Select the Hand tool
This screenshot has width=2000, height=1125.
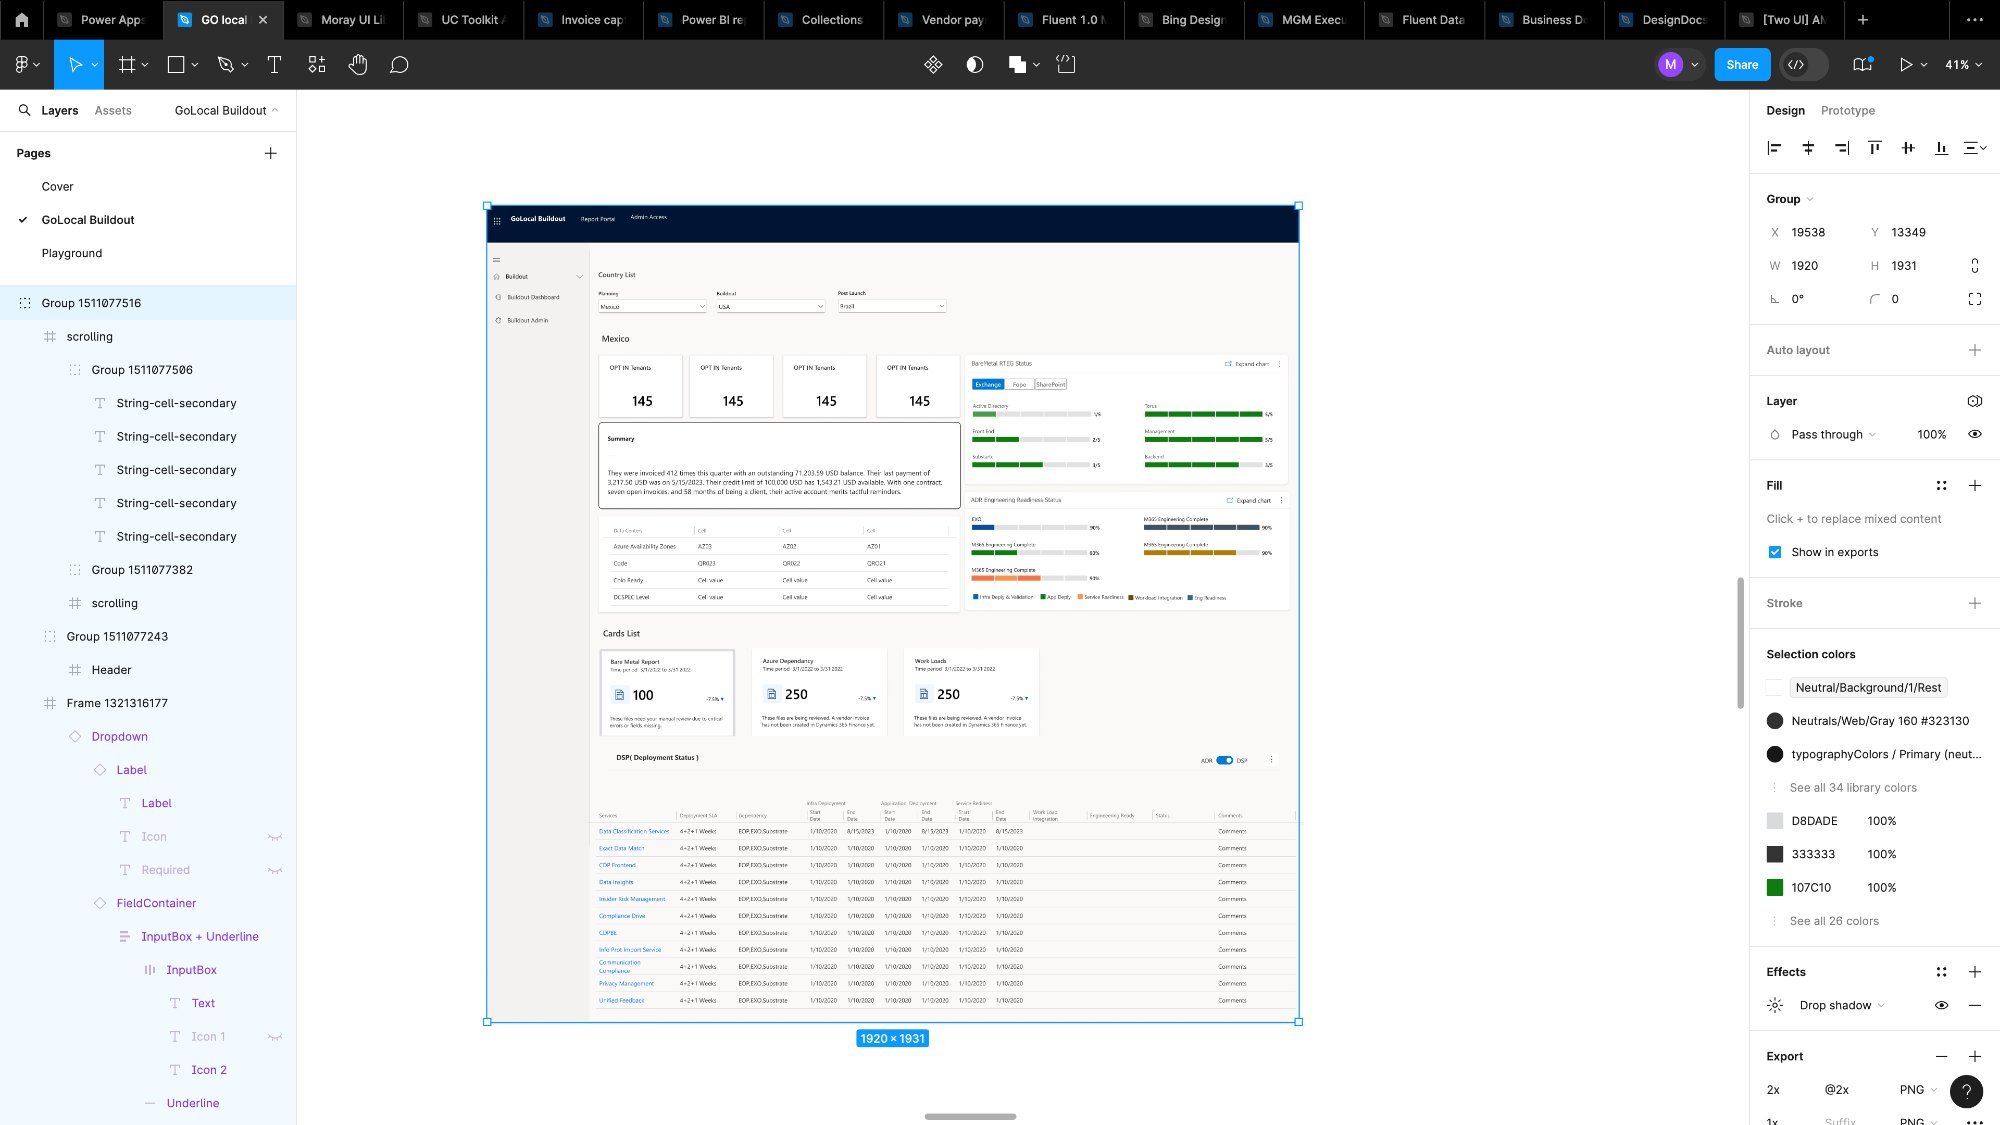[357, 64]
